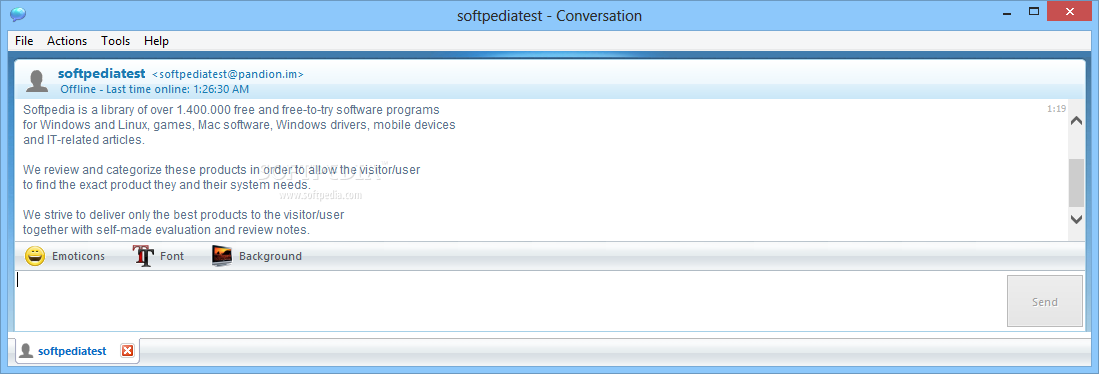
Task: Click the avatar icon on the softpediatest tab
Action: tap(26, 350)
